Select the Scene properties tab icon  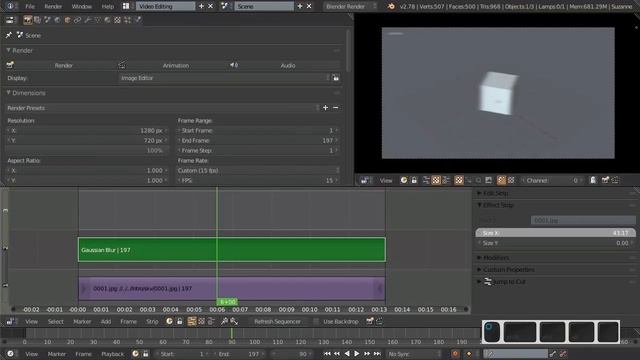[x=47, y=20]
